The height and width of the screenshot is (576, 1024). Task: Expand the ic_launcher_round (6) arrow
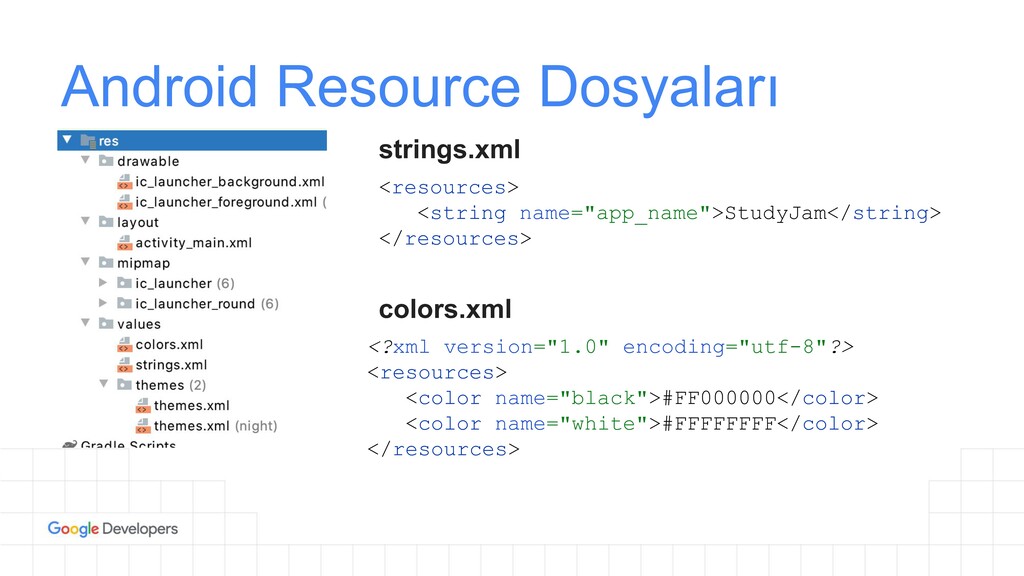tap(103, 303)
